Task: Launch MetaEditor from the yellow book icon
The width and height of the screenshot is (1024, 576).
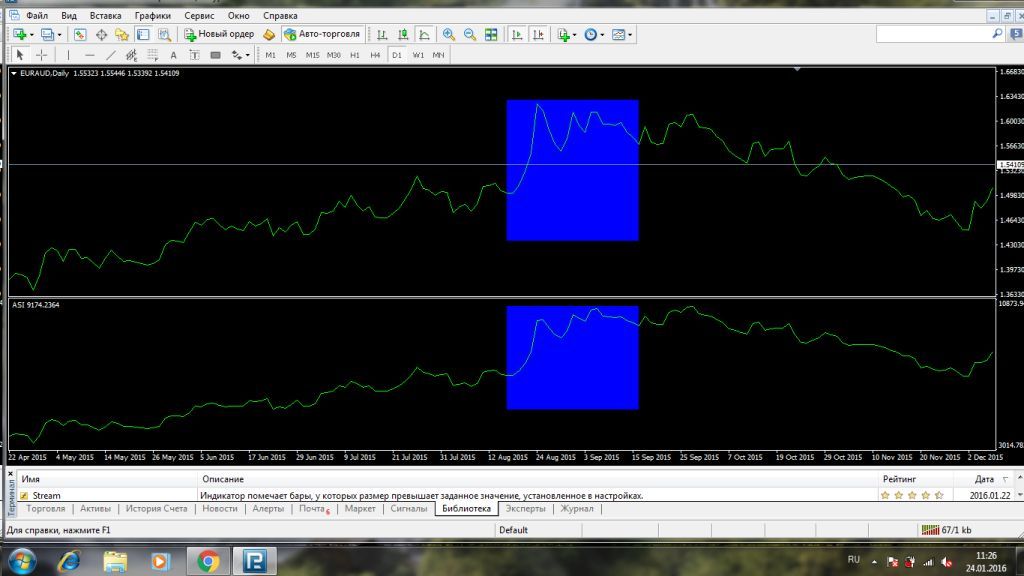Action: click(x=269, y=35)
